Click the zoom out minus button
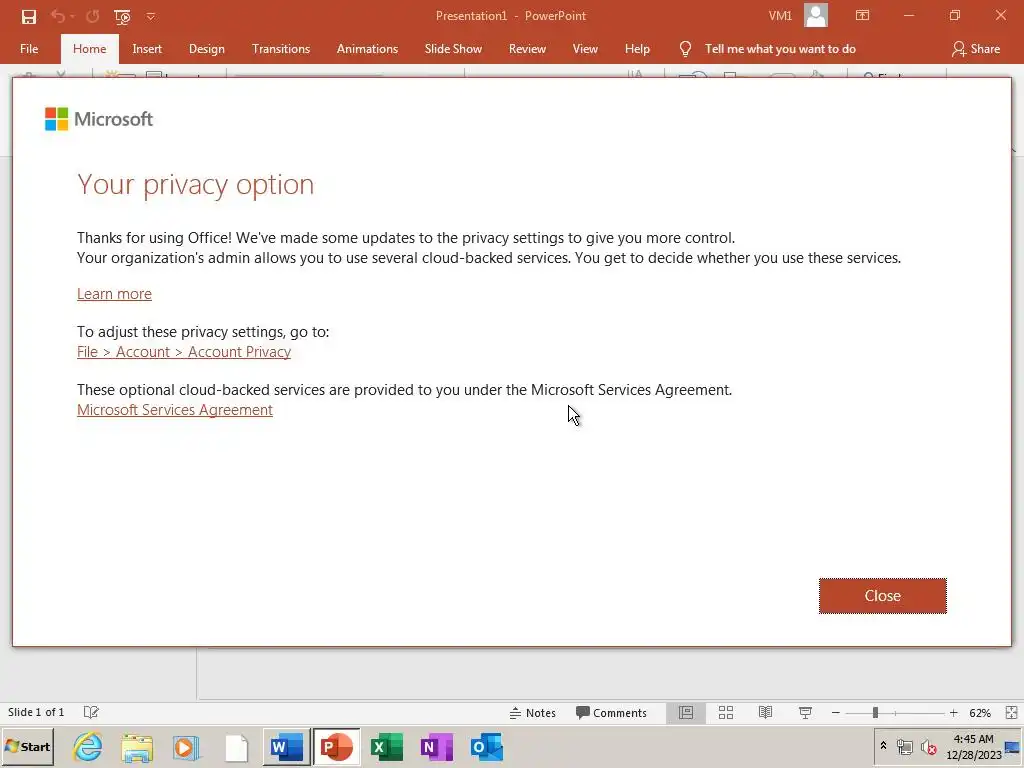The image size is (1024, 768). click(835, 712)
